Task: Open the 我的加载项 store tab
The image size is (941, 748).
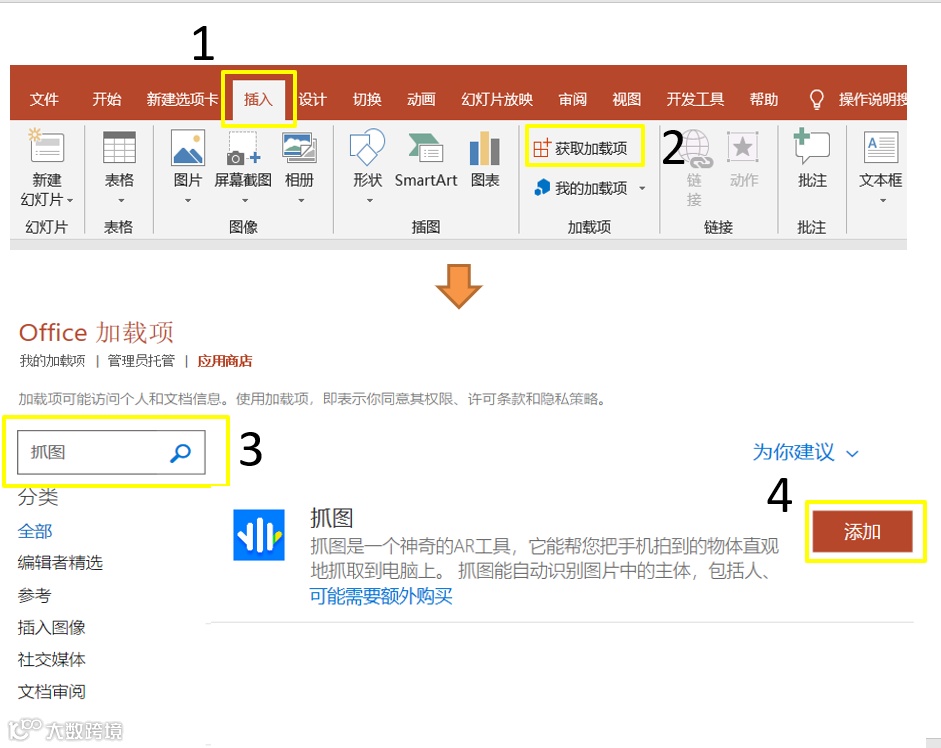Action: coord(53,361)
